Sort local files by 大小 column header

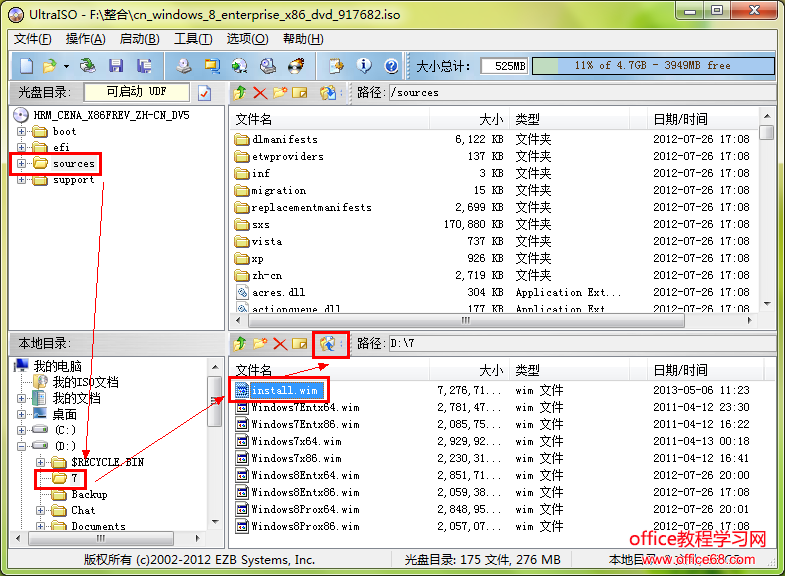pos(469,370)
